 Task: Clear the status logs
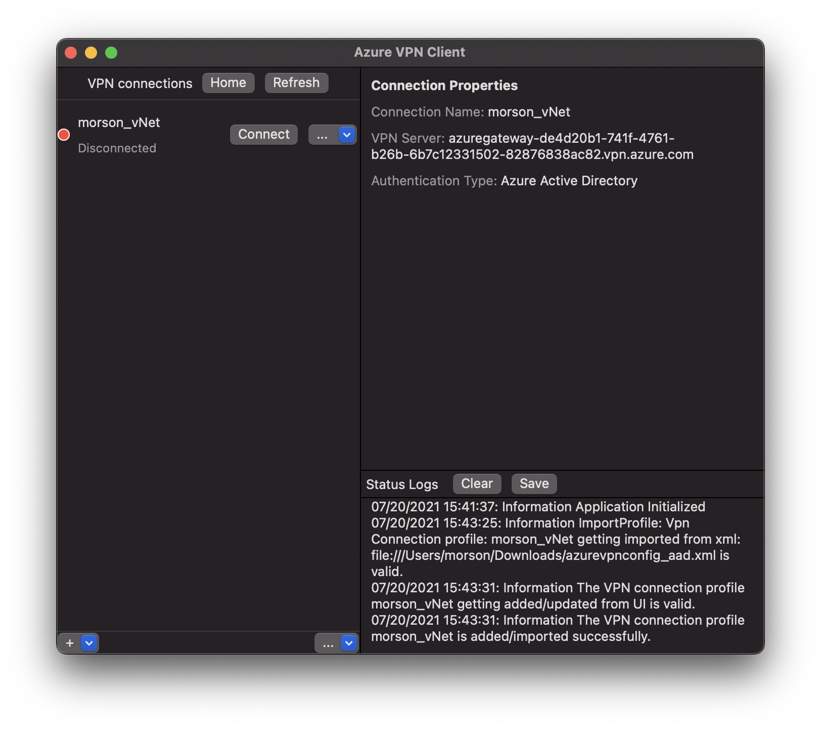click(x=476, y=484)
